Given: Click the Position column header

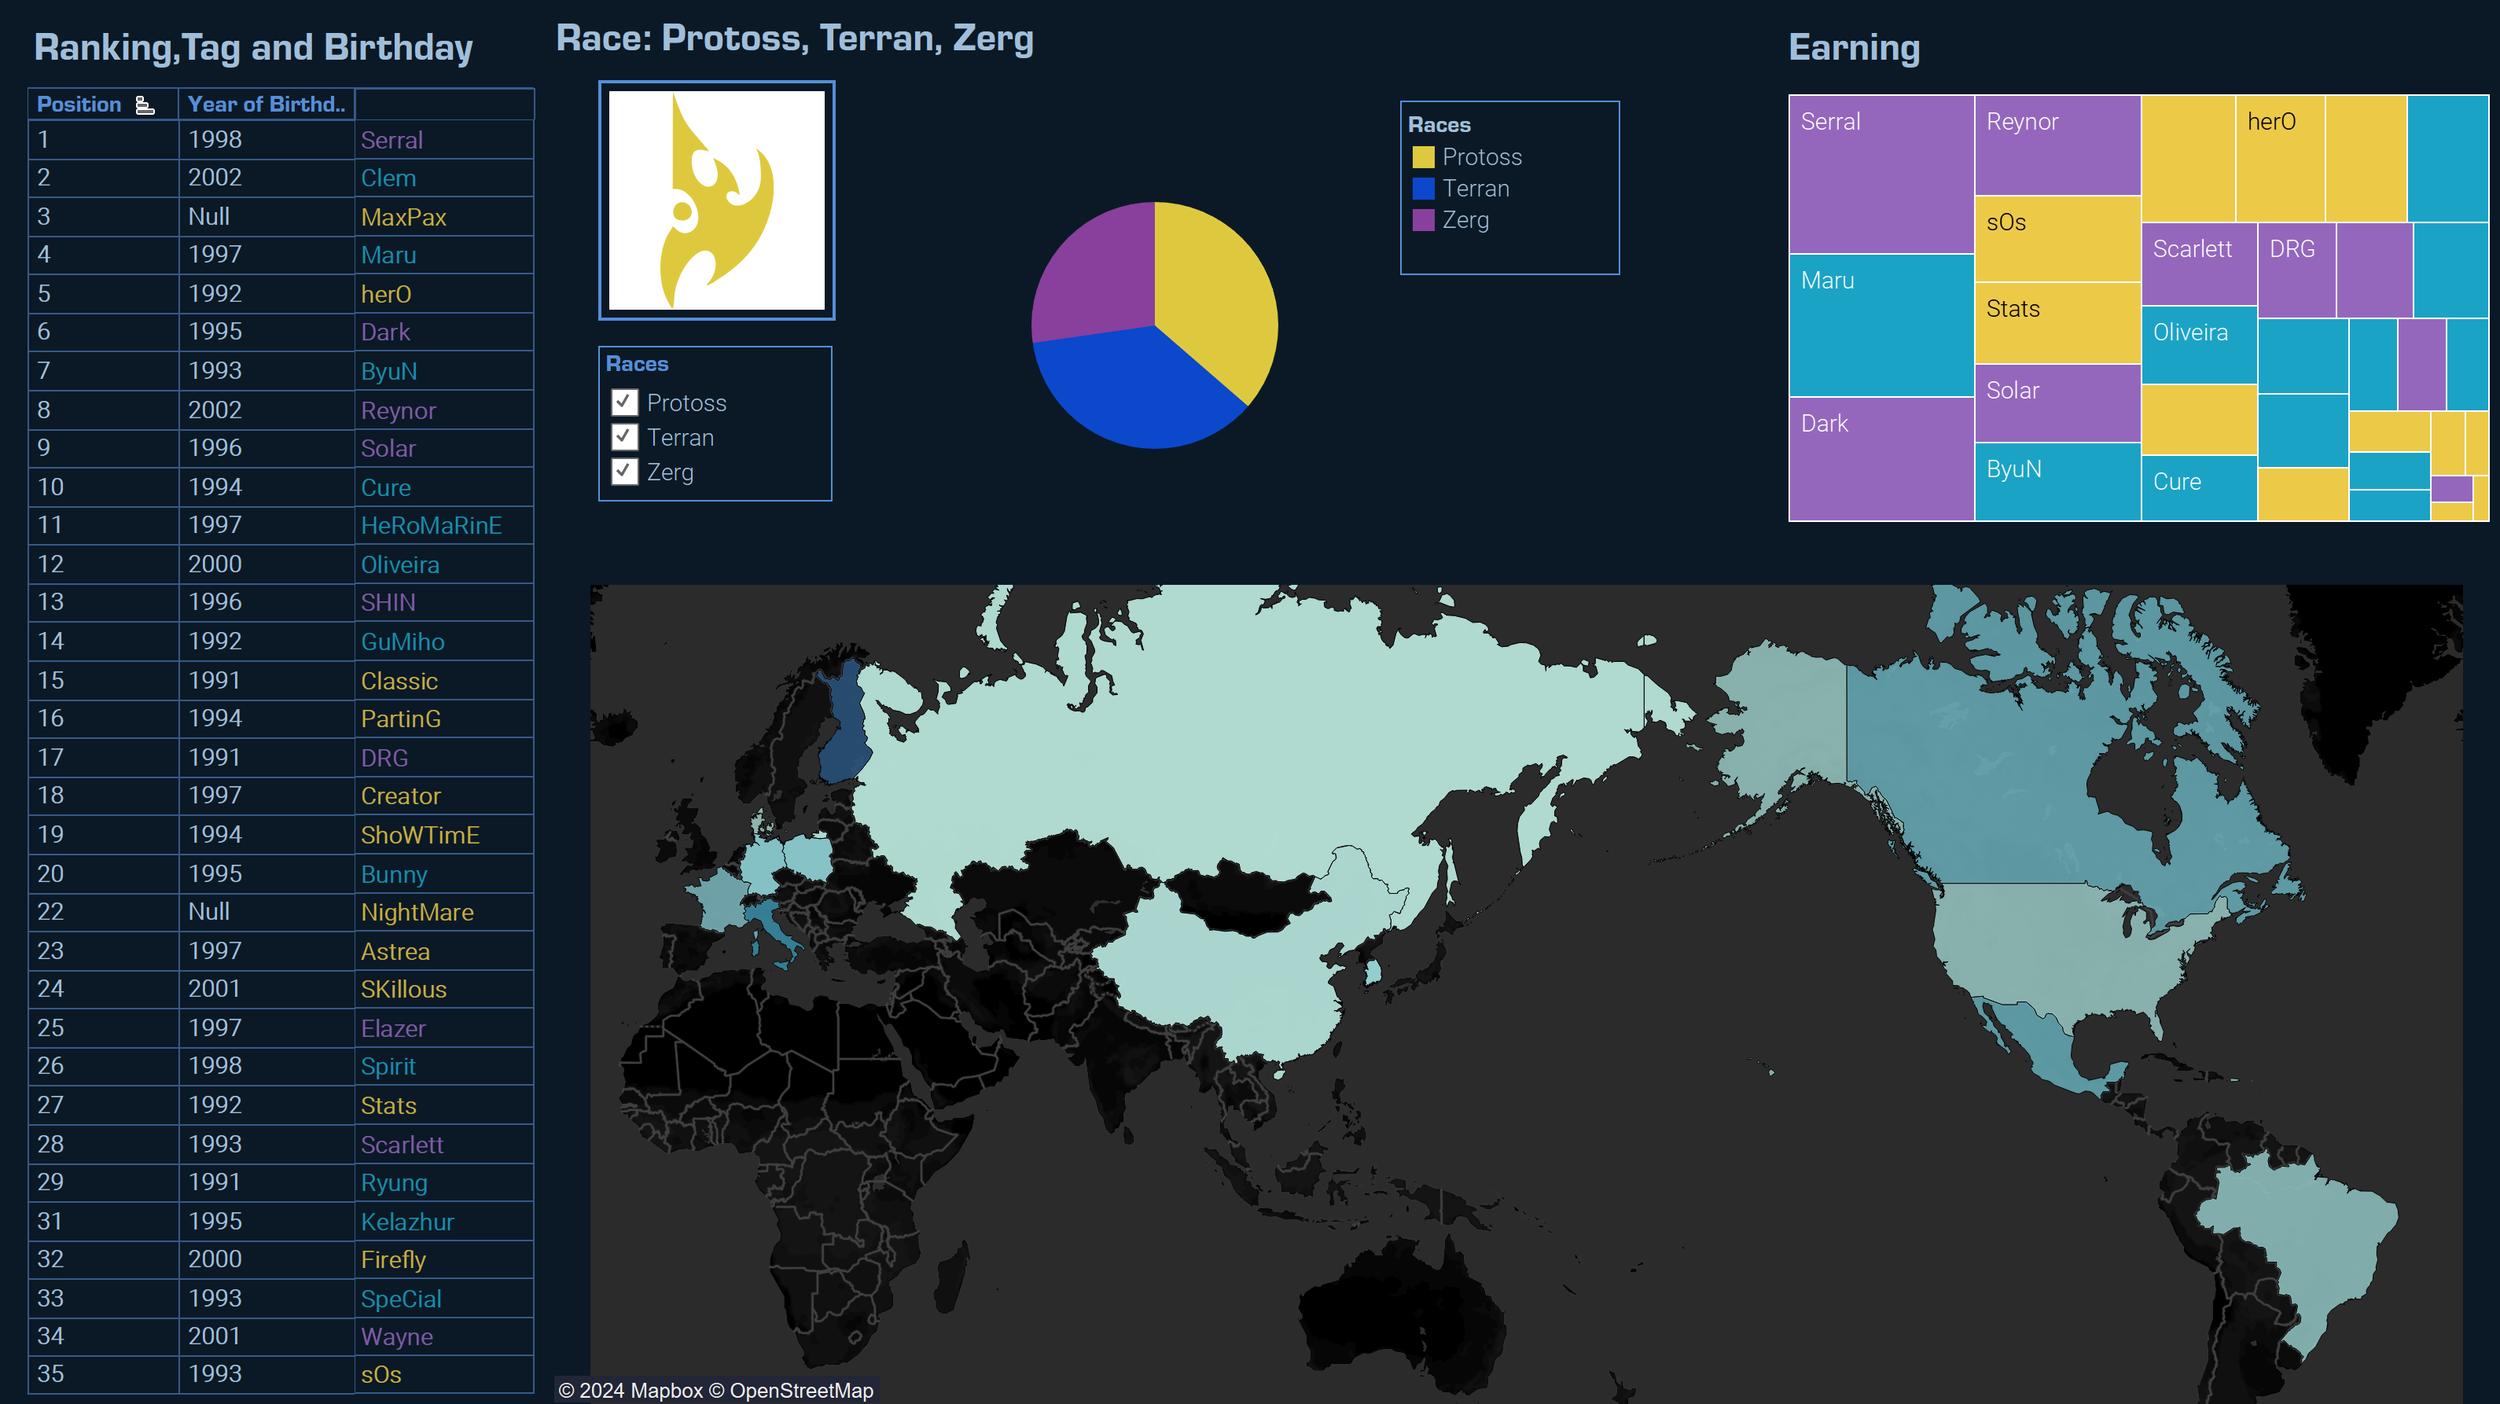Looking at the screenshot, I should click(x=79, y=104).
